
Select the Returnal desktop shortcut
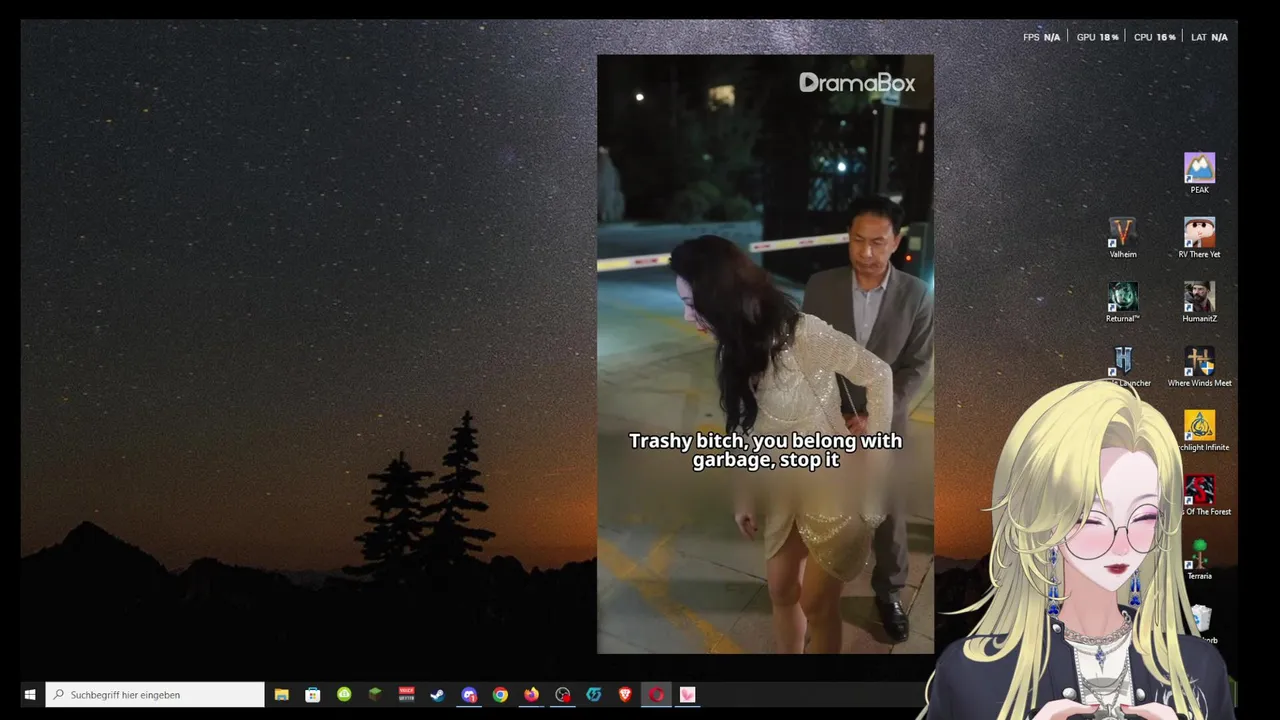[x=1123, y=302]
